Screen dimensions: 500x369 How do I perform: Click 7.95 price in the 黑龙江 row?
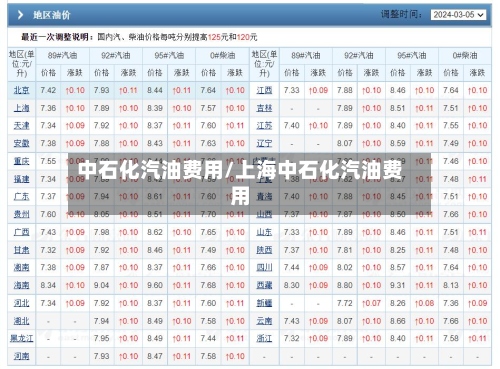click(x=102, y=339)
